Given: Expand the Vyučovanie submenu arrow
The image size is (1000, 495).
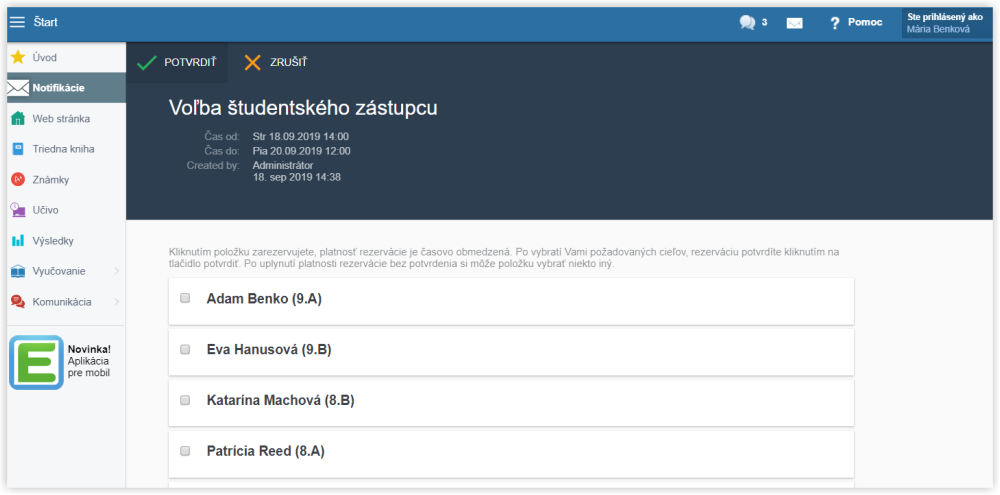Looking at the screenshot, I should [117, 271].
